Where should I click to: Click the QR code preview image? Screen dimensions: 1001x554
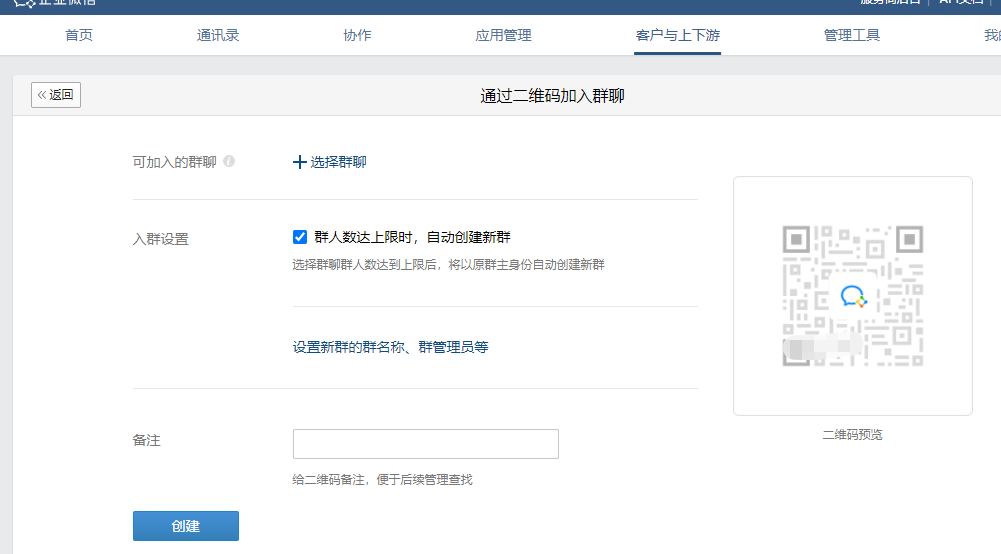[x=853, y=296]
